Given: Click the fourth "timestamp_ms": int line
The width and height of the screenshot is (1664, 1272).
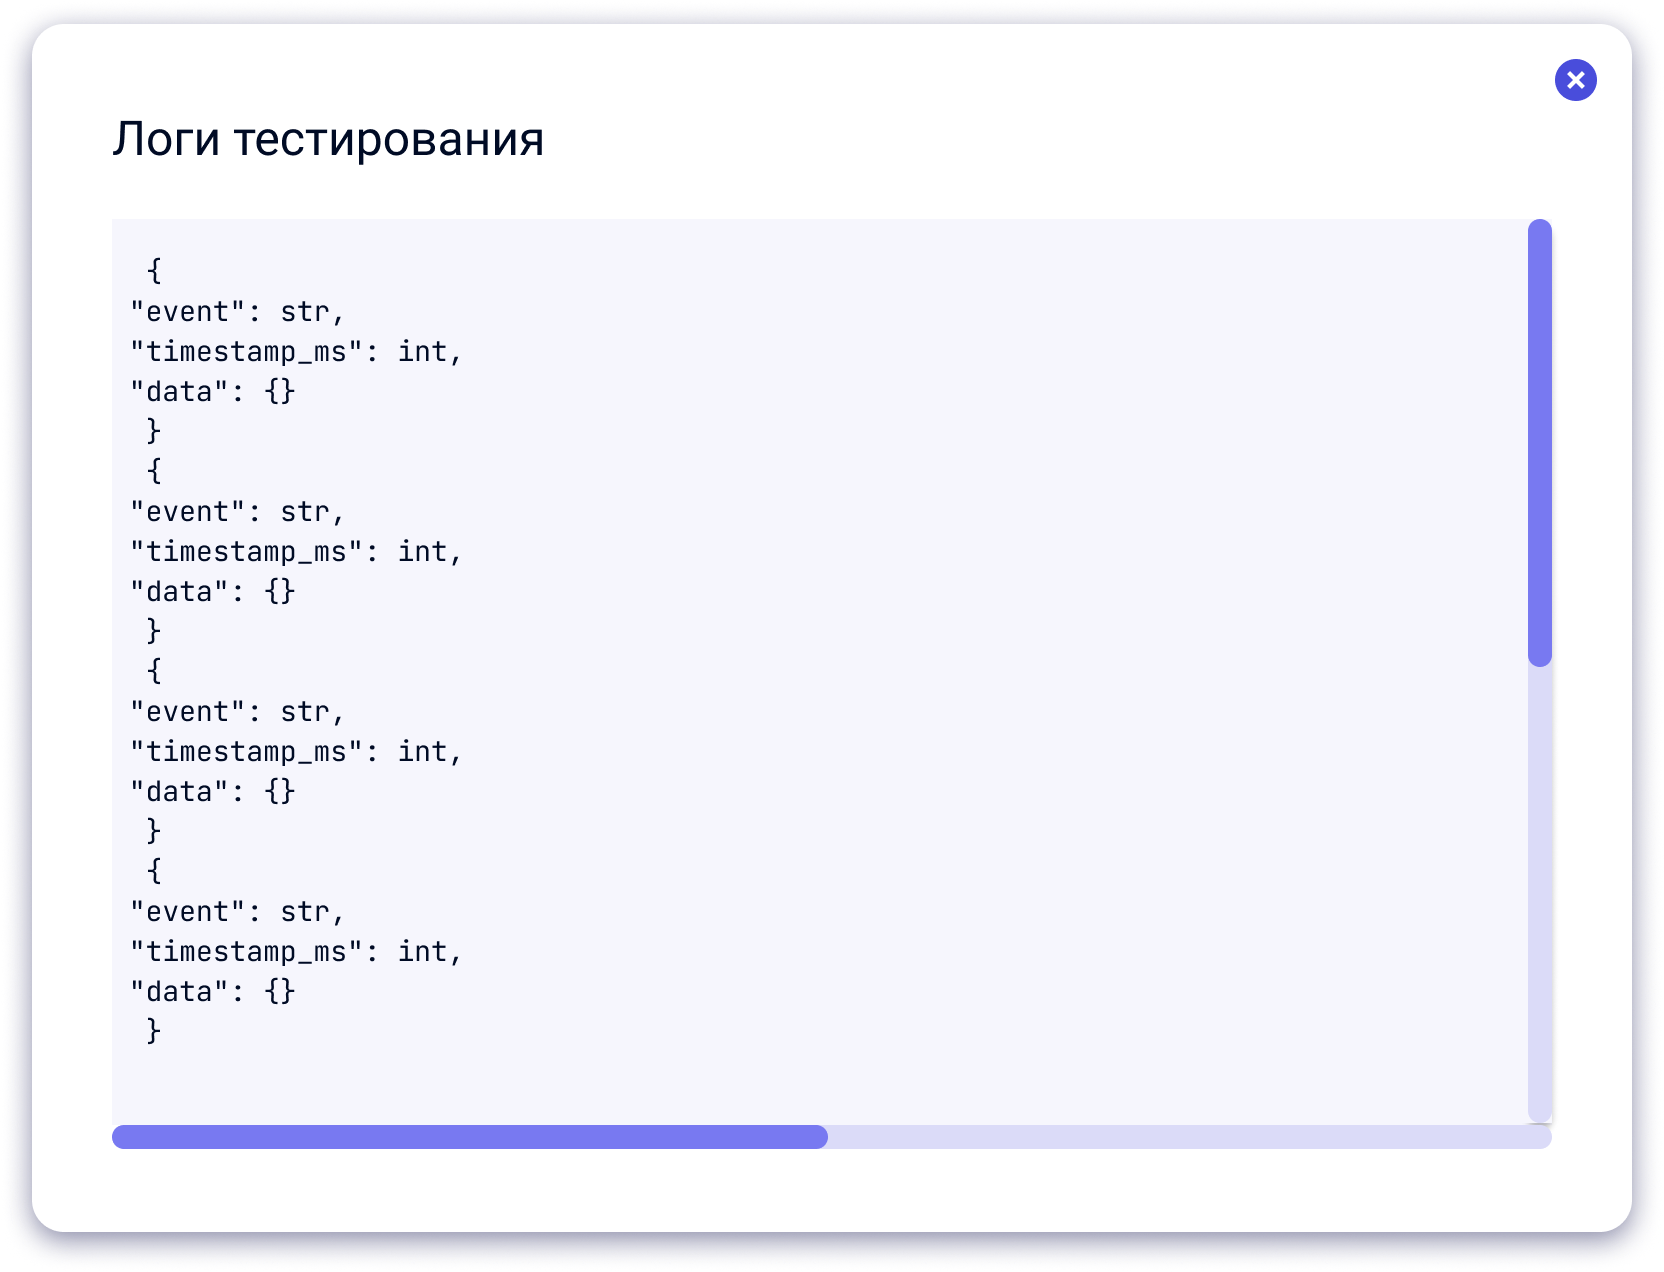Looking at the screenshot, I should click(x=297, y=952).
